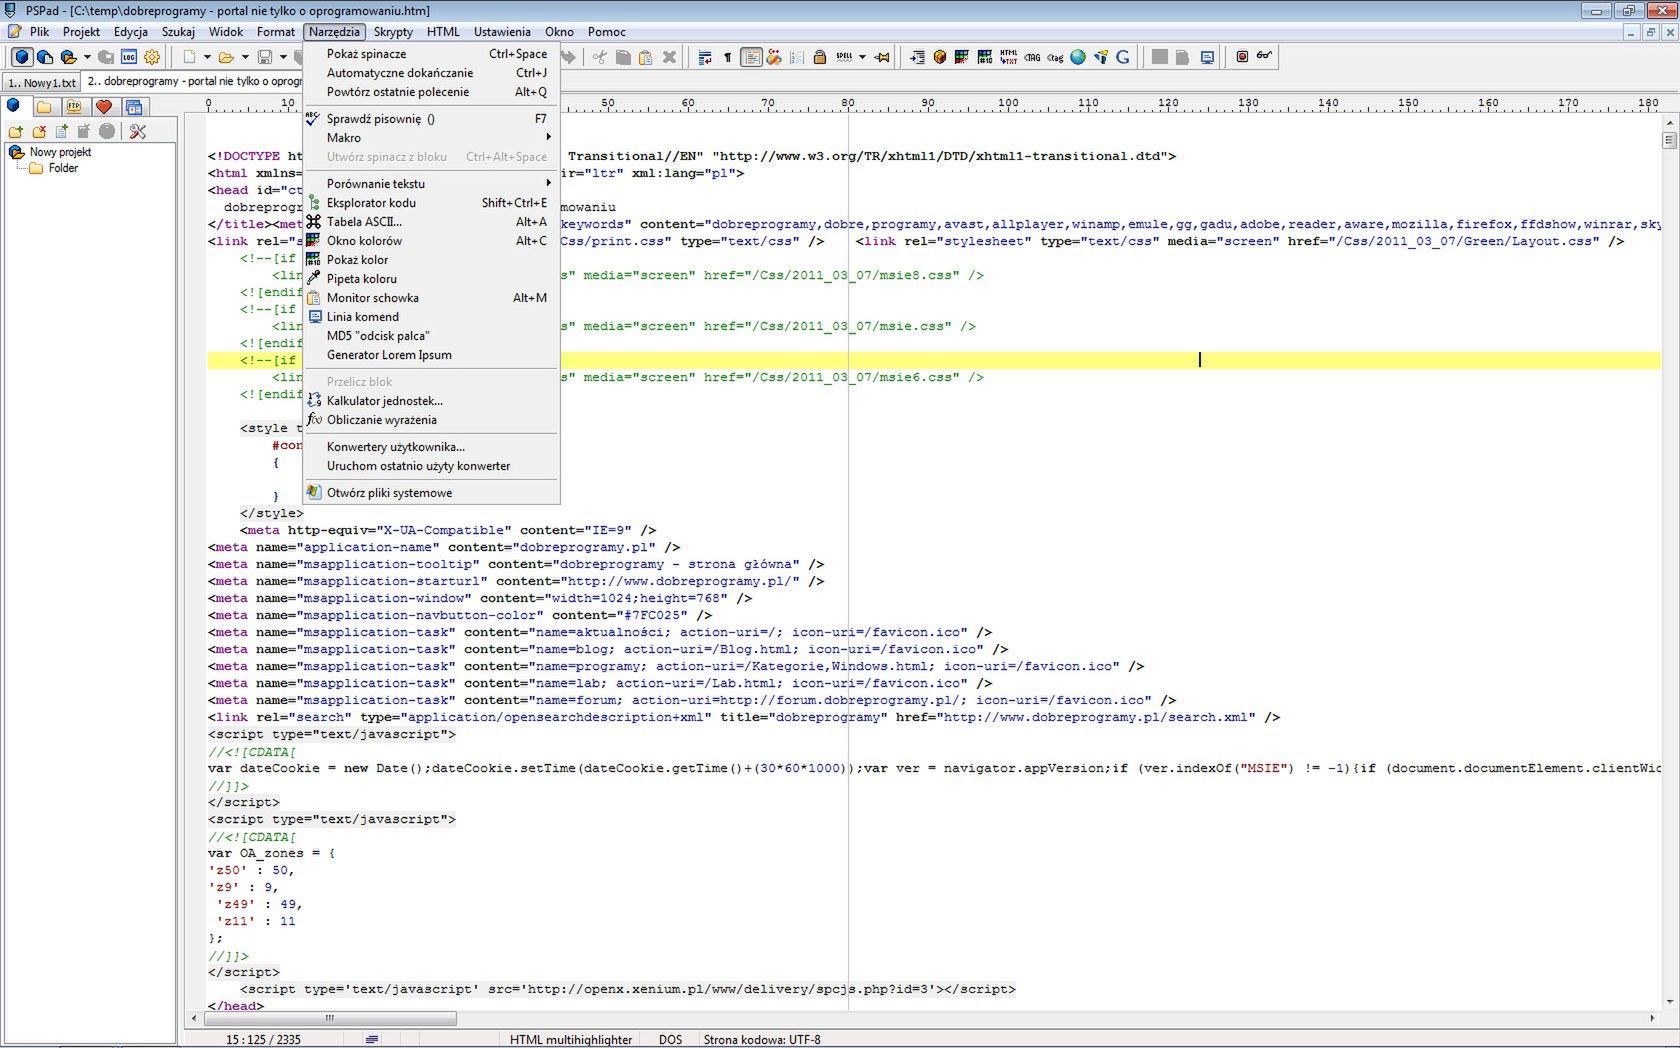Toggle line numbers toolbar button

[x=797, y=57]
